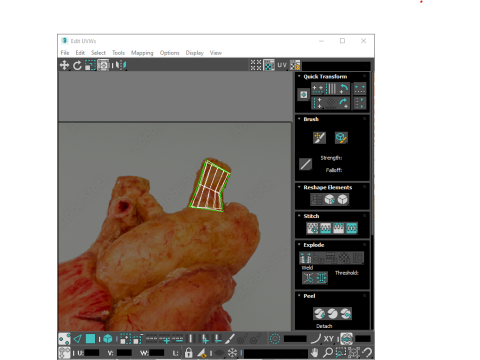Open the texture map dropdown in top toolbar
Screen dimensions: 480x360
336,65
